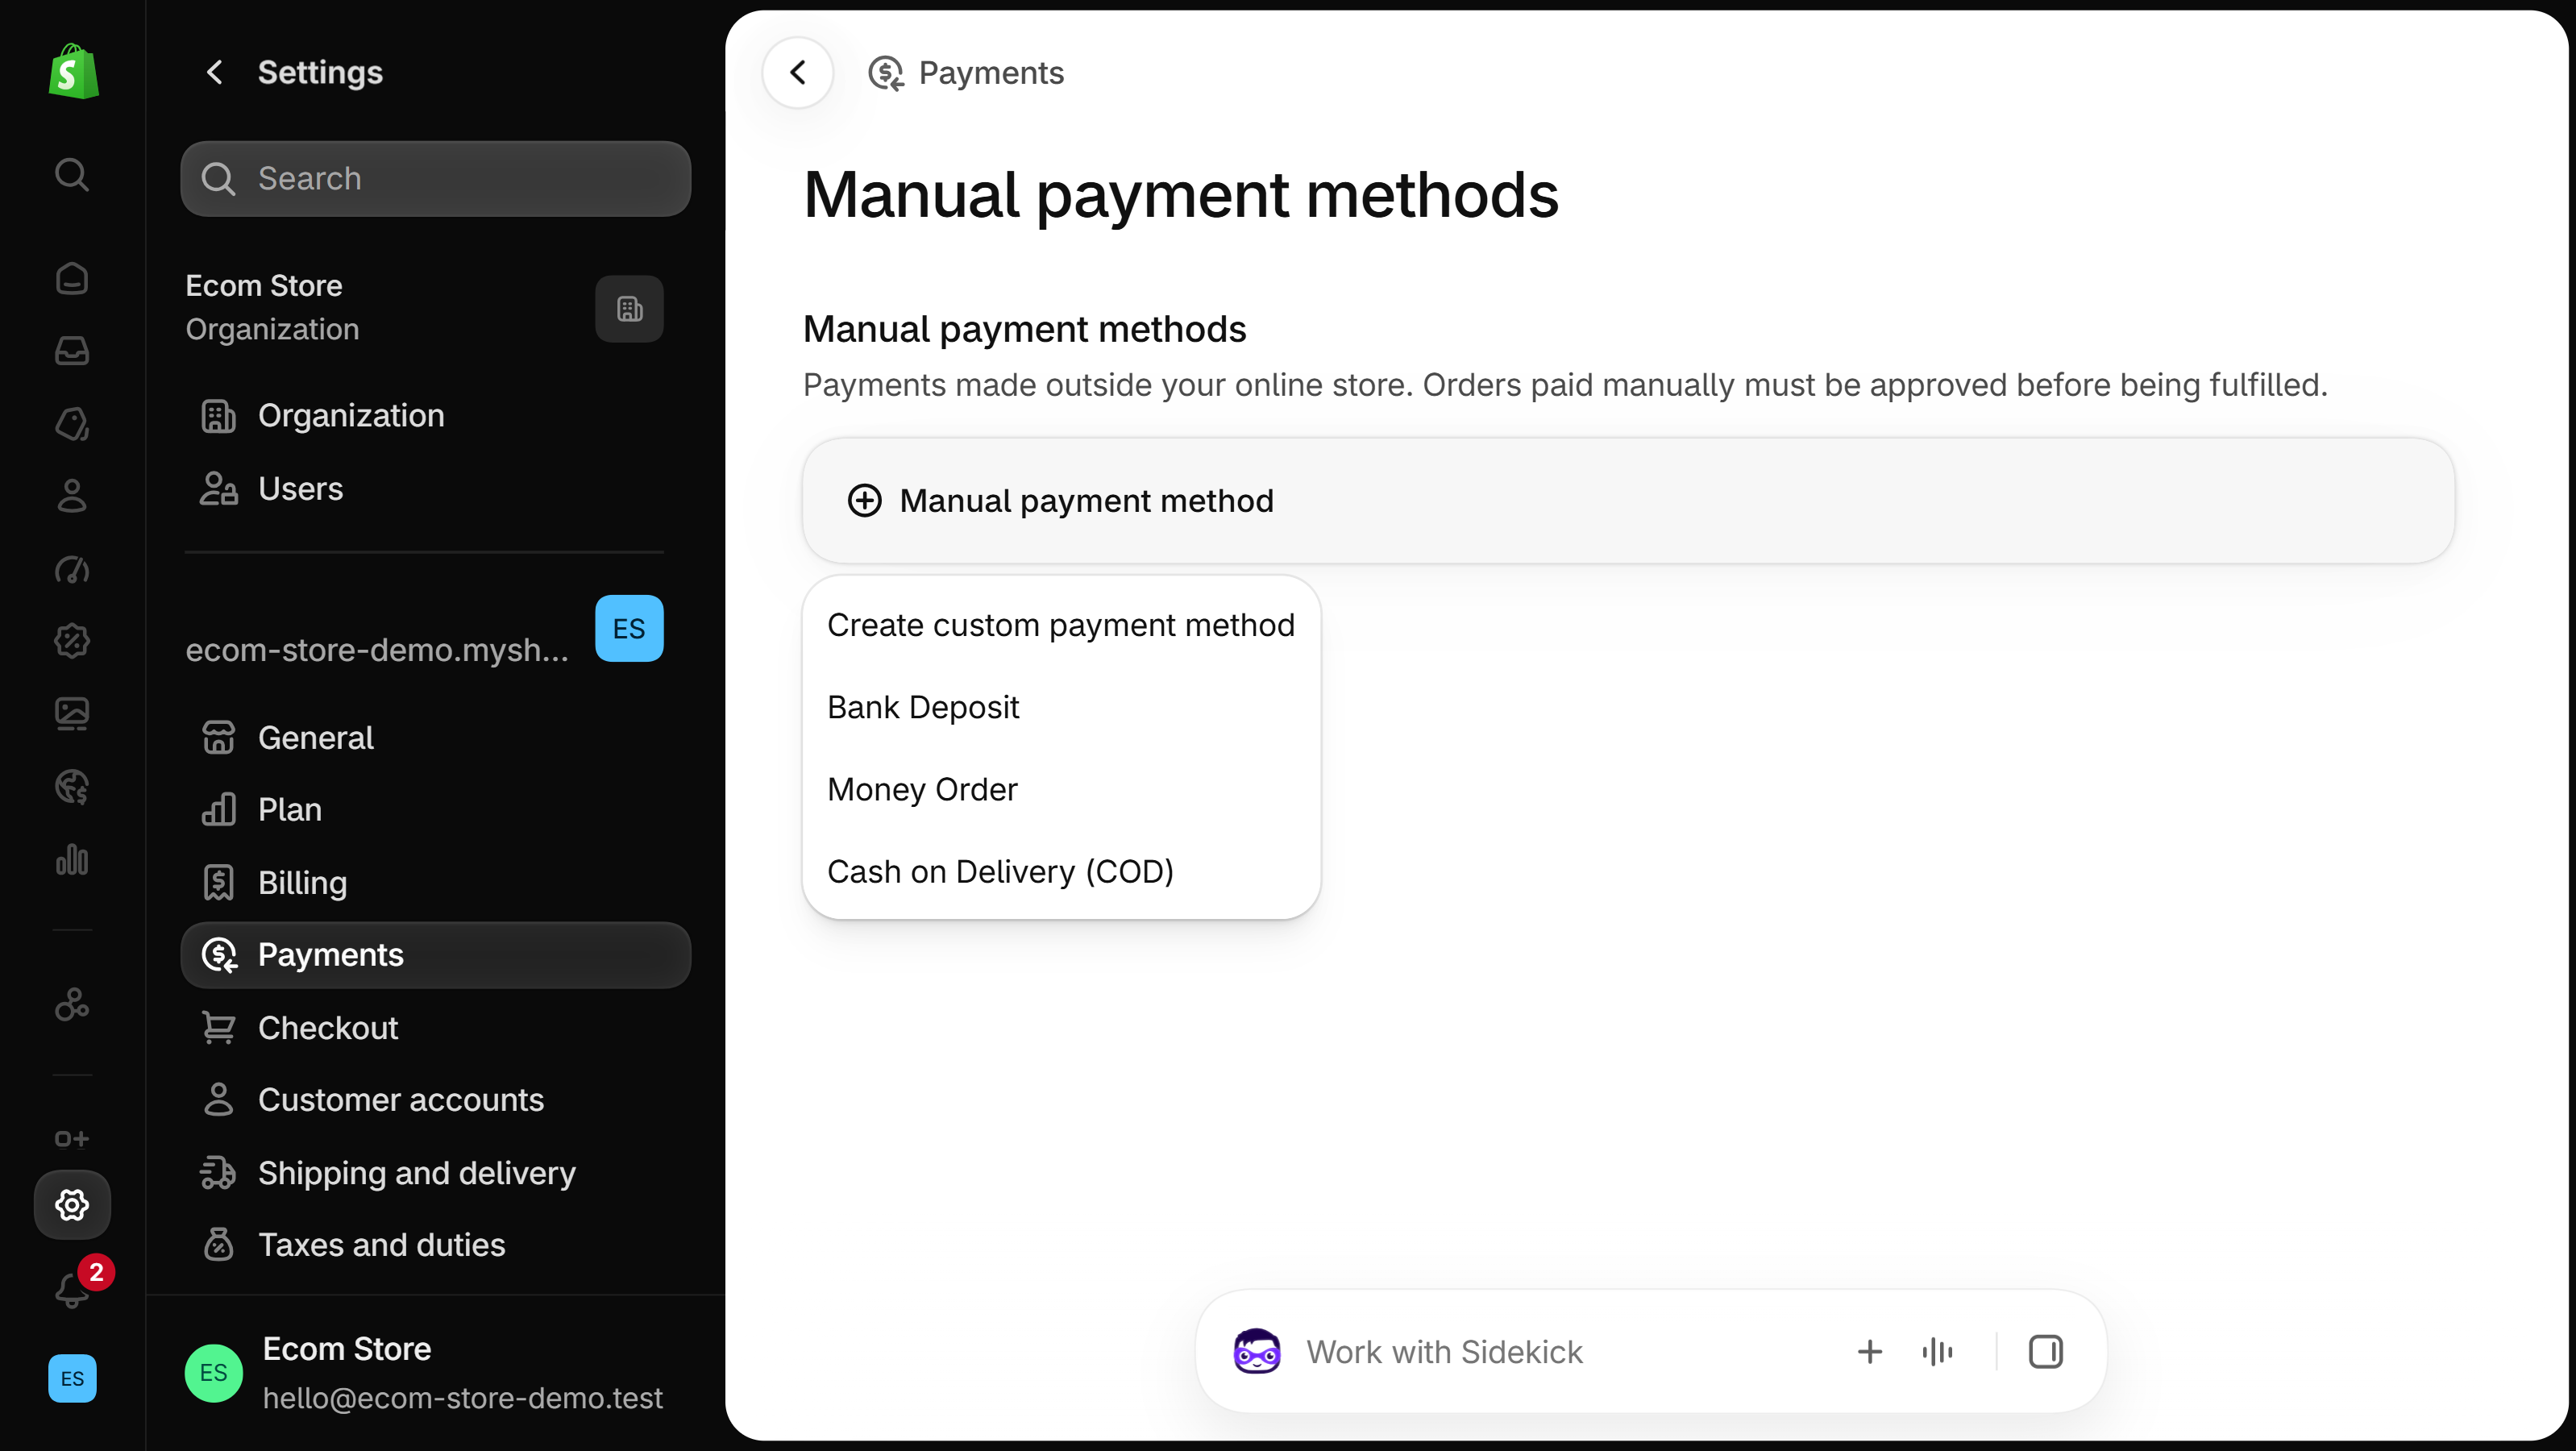Open Markets globe icon in left rail

pyautogui.click(x=72, y=787)
